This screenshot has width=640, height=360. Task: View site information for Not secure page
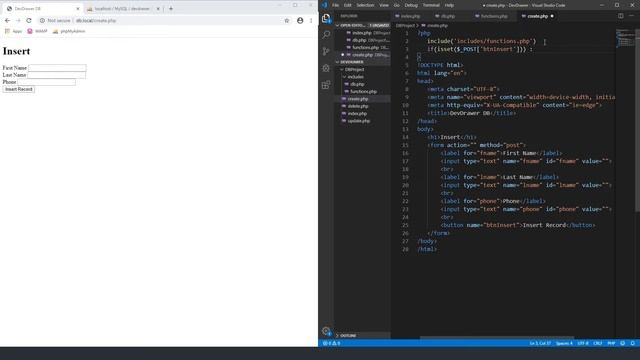click(56, 20)
